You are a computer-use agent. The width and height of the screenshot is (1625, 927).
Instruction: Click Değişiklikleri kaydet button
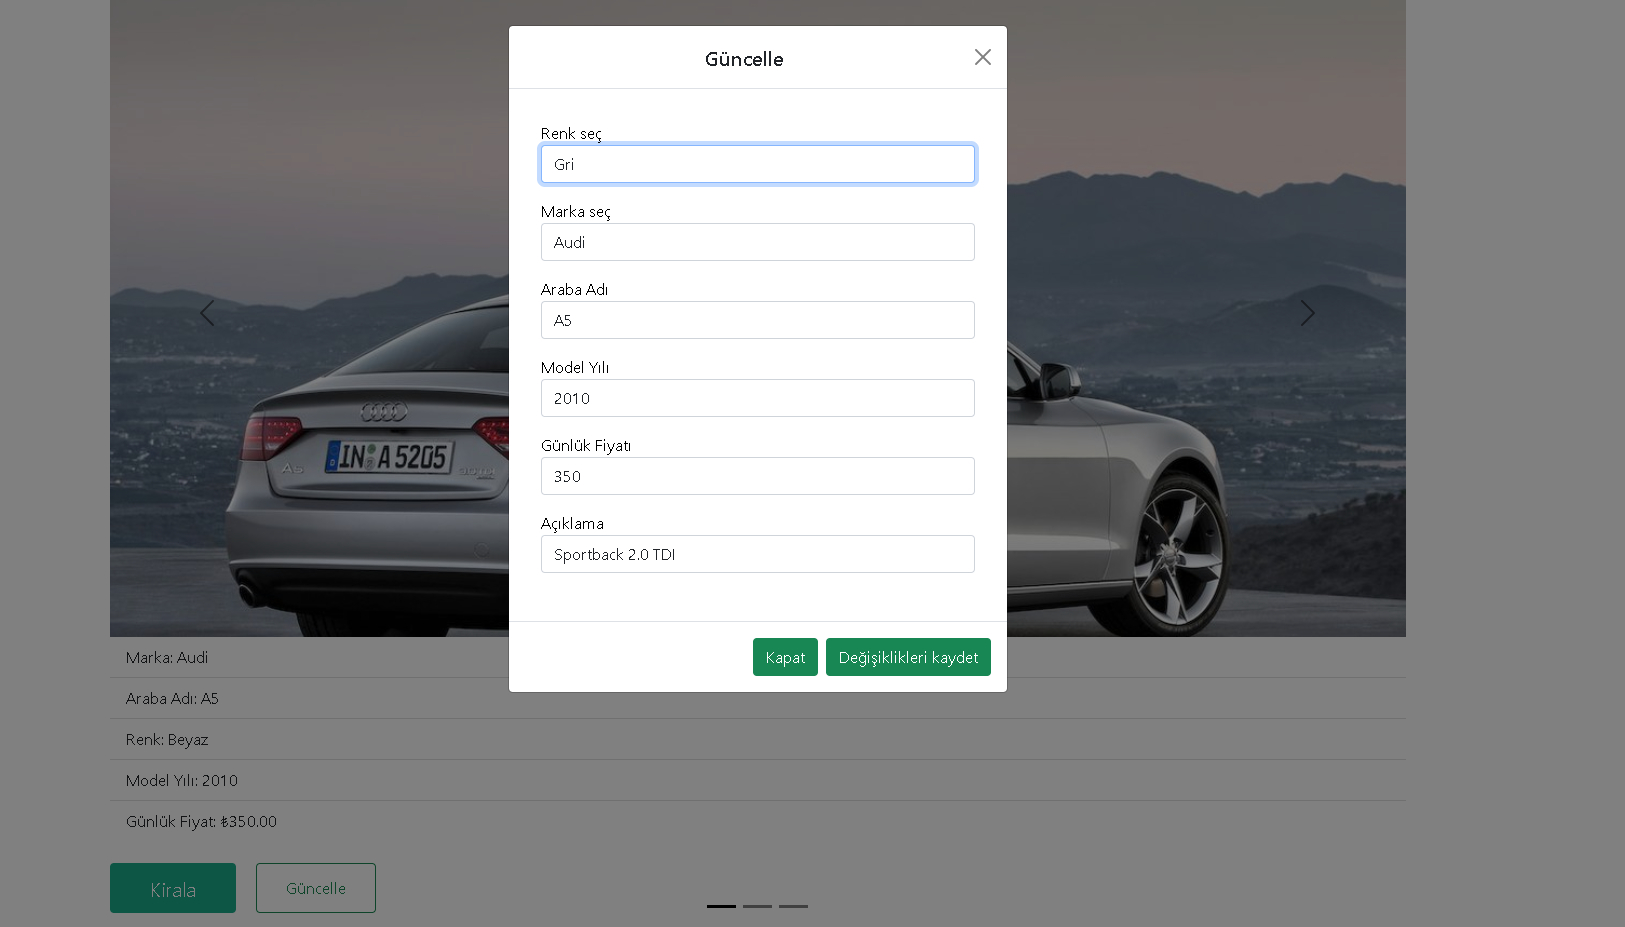click(908, 657)
